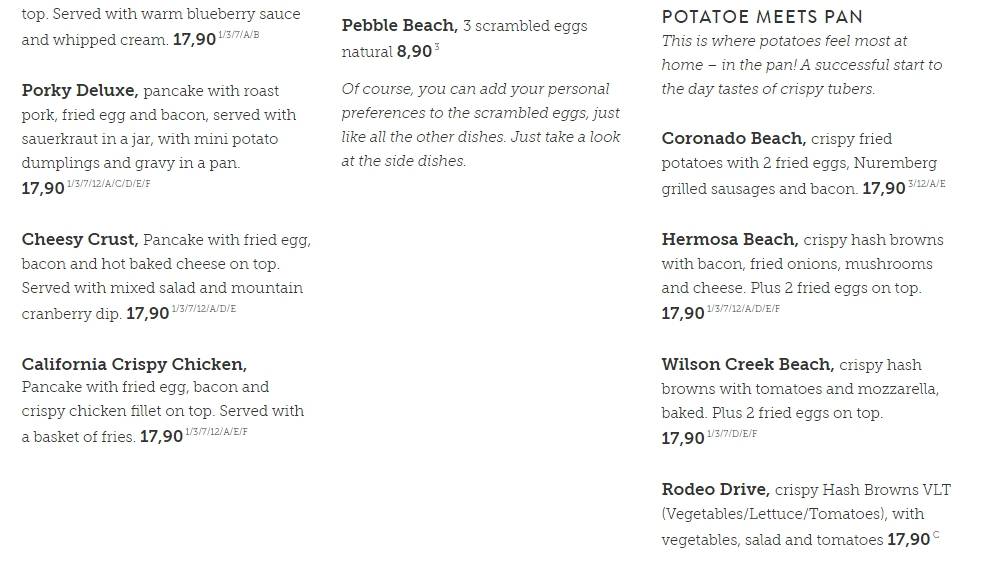Click the Porky Deluxe dish title
The width and height of the screenshot is (1004, 581).
point(80,90)
